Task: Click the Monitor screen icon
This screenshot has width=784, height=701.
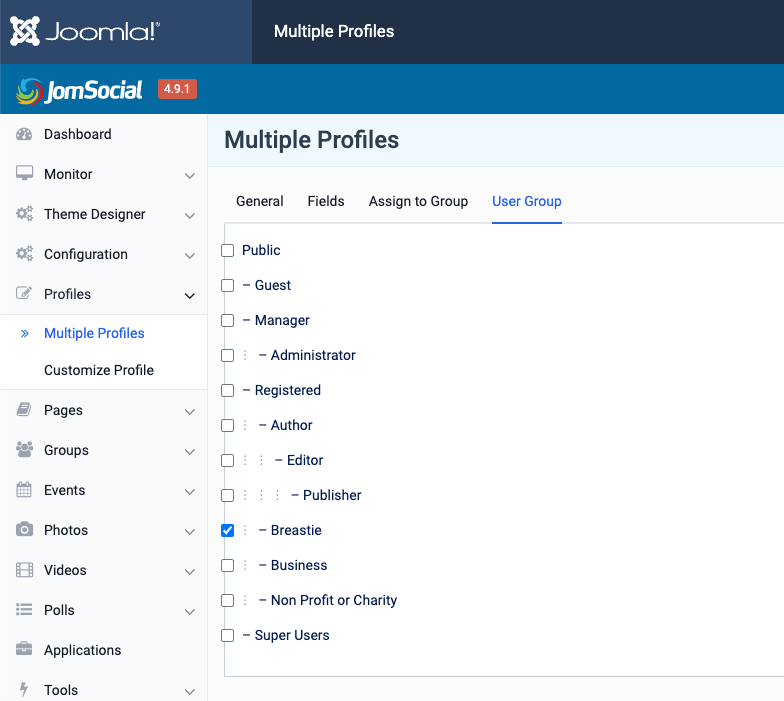Action: [x=24, y=174]
